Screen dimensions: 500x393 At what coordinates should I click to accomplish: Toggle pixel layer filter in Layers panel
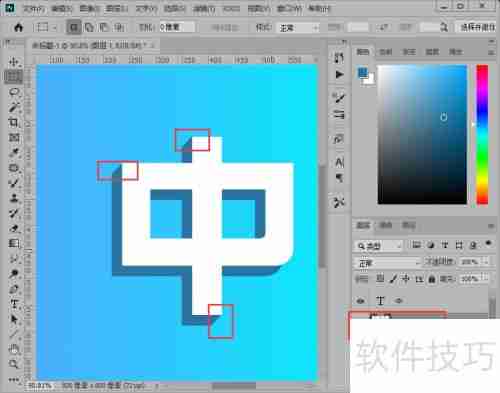[x=416, y=245]
